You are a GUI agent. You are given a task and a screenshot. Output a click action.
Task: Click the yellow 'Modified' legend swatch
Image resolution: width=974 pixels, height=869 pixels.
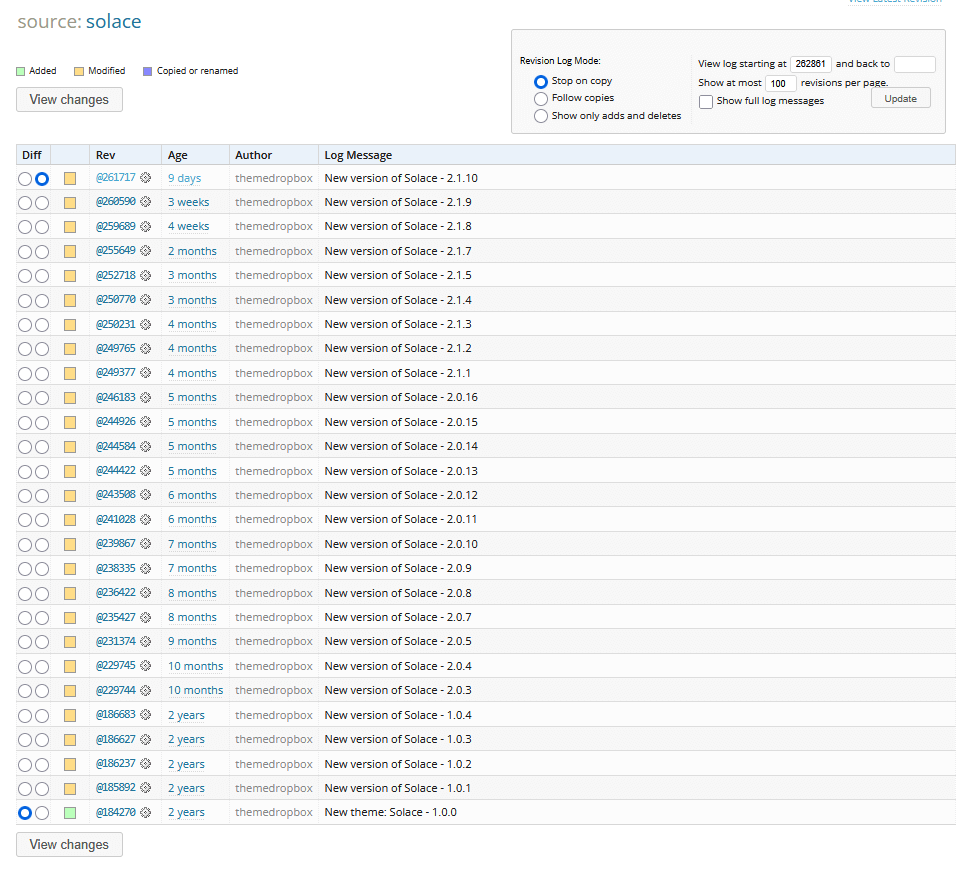pyautogui.click(x=79, y=70)
